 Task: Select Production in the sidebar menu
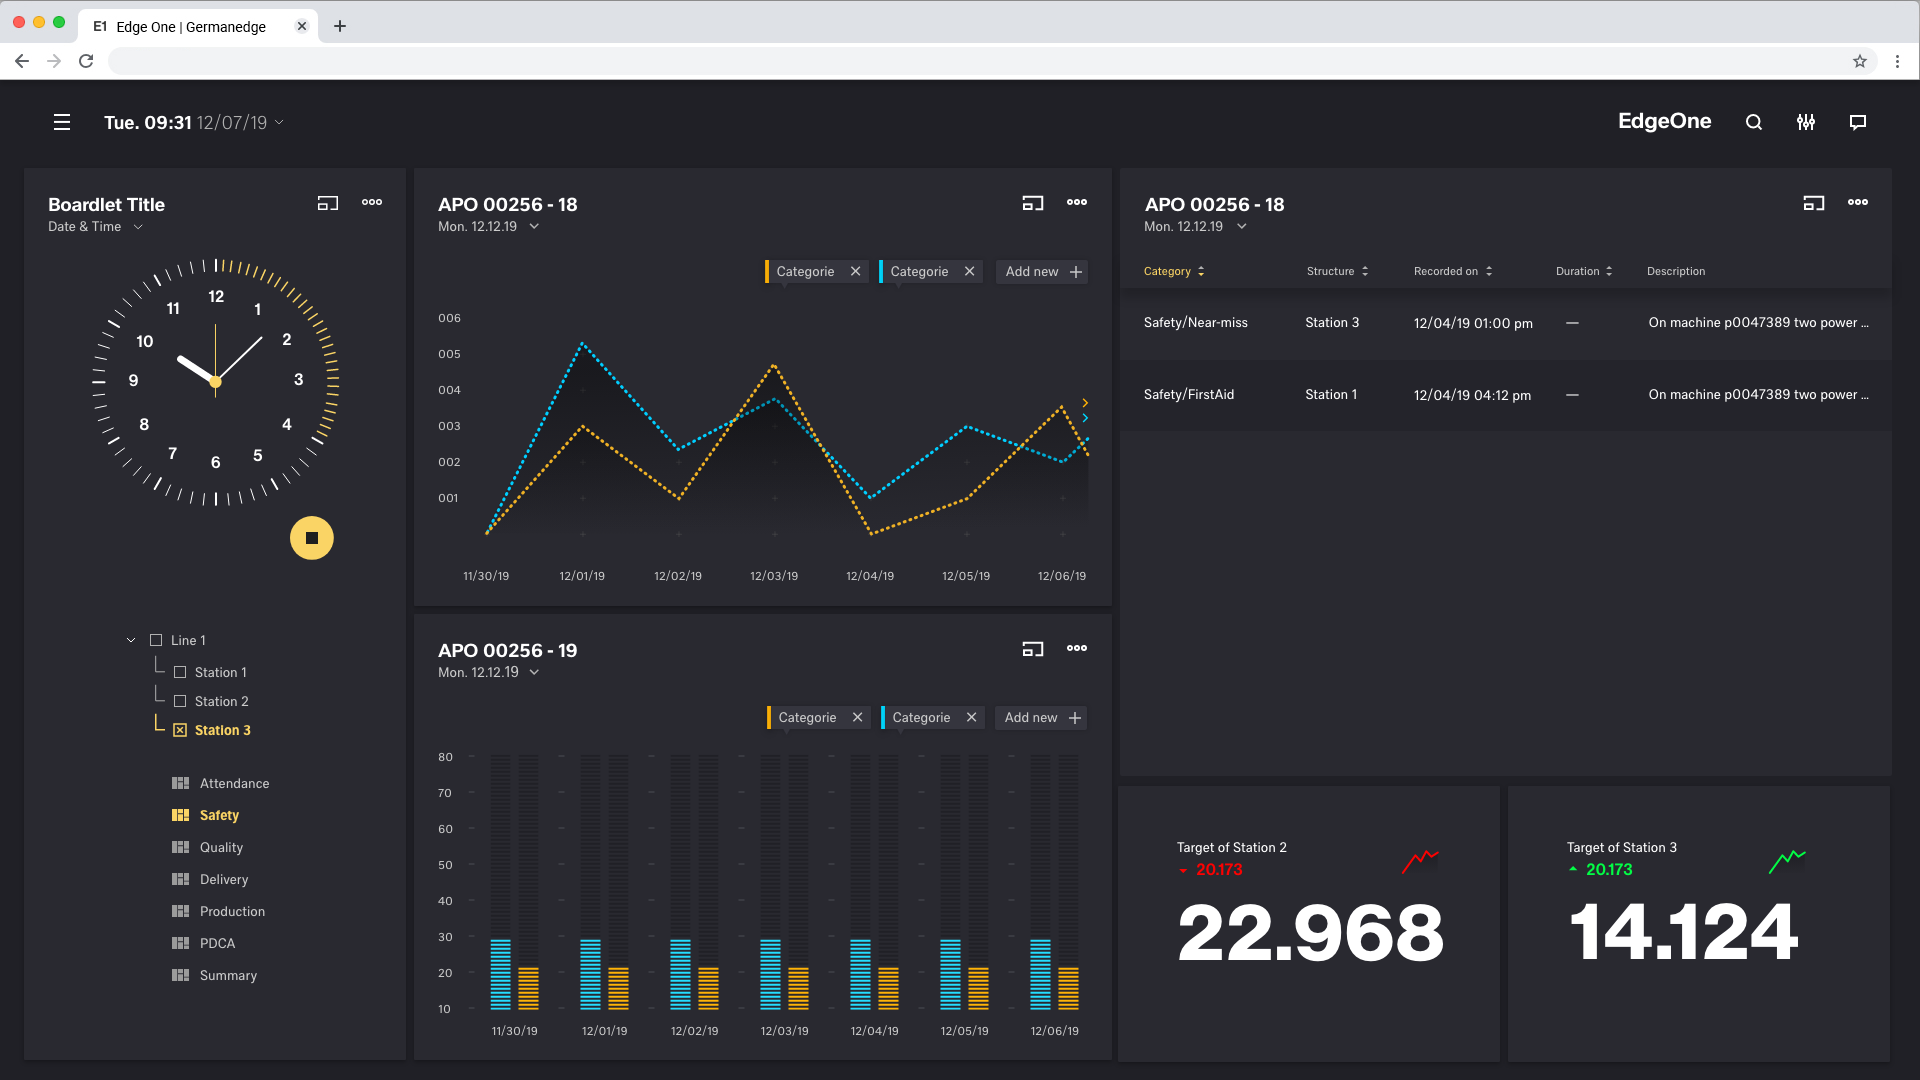pyautogui.click(x=232, y=911)
